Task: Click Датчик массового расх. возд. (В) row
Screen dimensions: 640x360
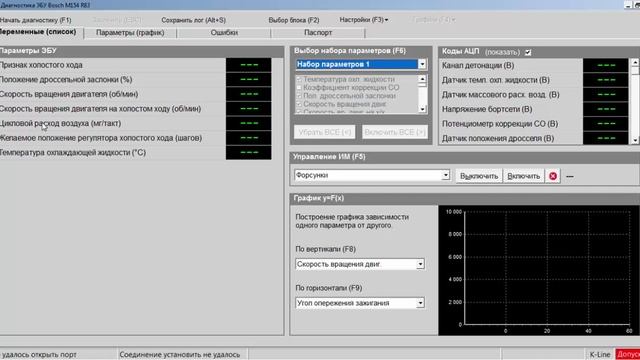Action: click(535, 95)
